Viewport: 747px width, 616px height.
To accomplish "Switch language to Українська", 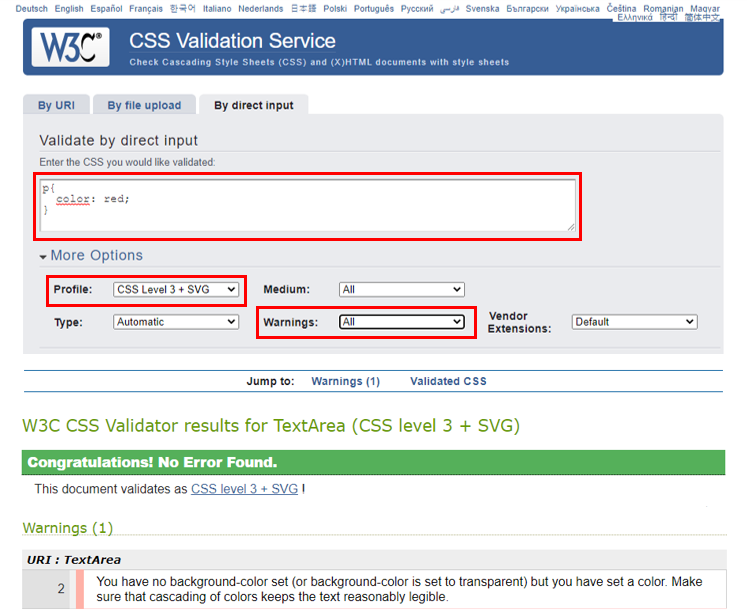I will [x=577, y=9].
